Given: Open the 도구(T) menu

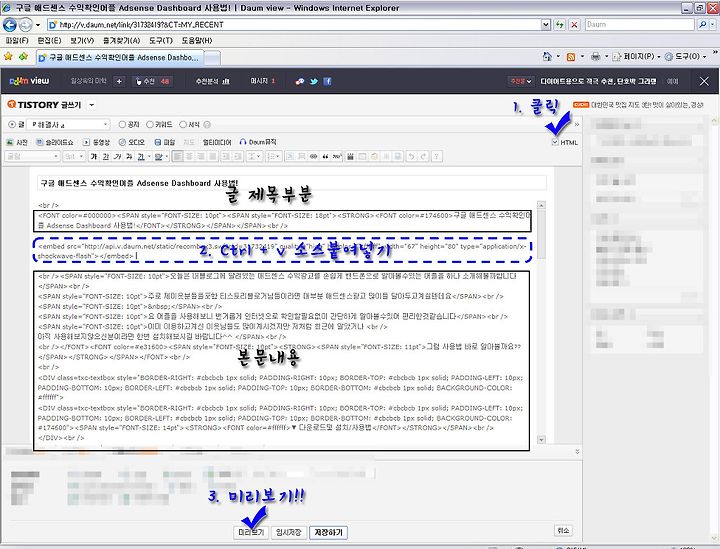Looking at the screenshot, I should (161, 40).
